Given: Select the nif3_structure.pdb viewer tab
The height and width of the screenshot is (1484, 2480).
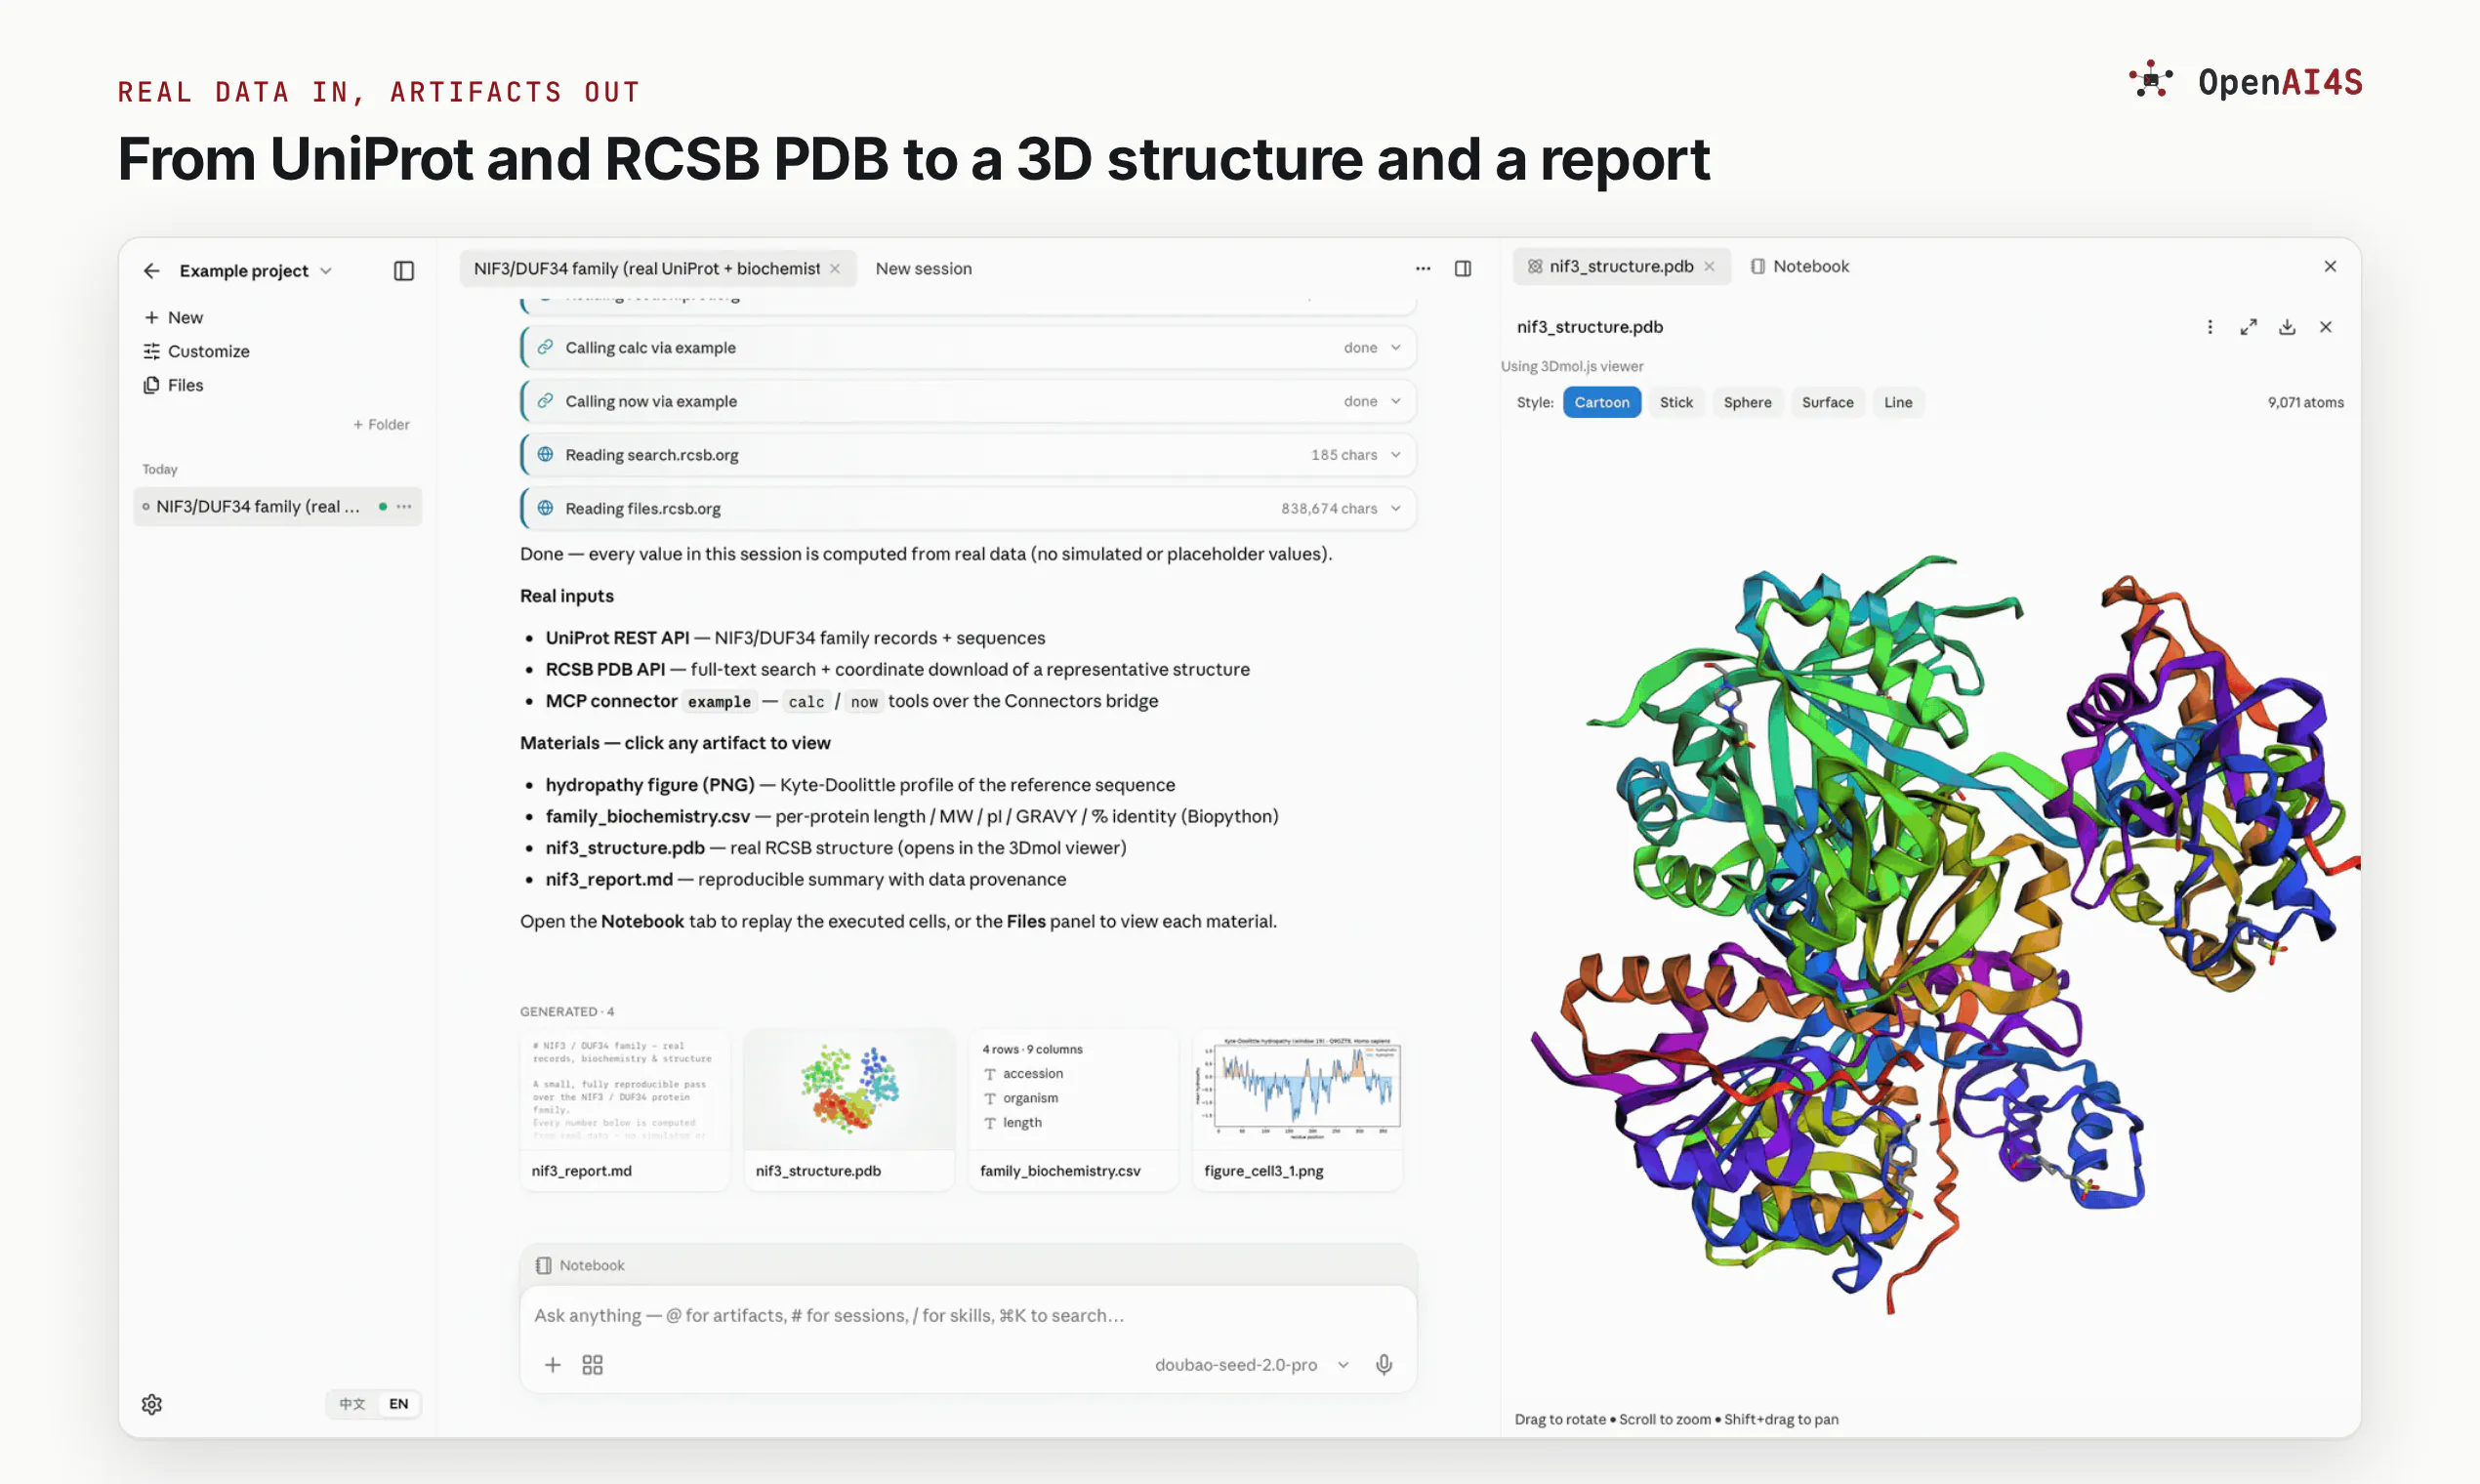Looking at the screenshot, I should [x=1621, y=266].
